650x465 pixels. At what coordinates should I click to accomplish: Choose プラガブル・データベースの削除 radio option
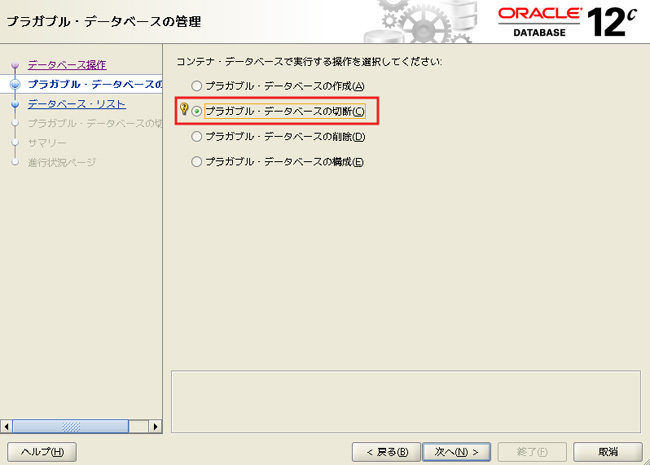(197, 136)
